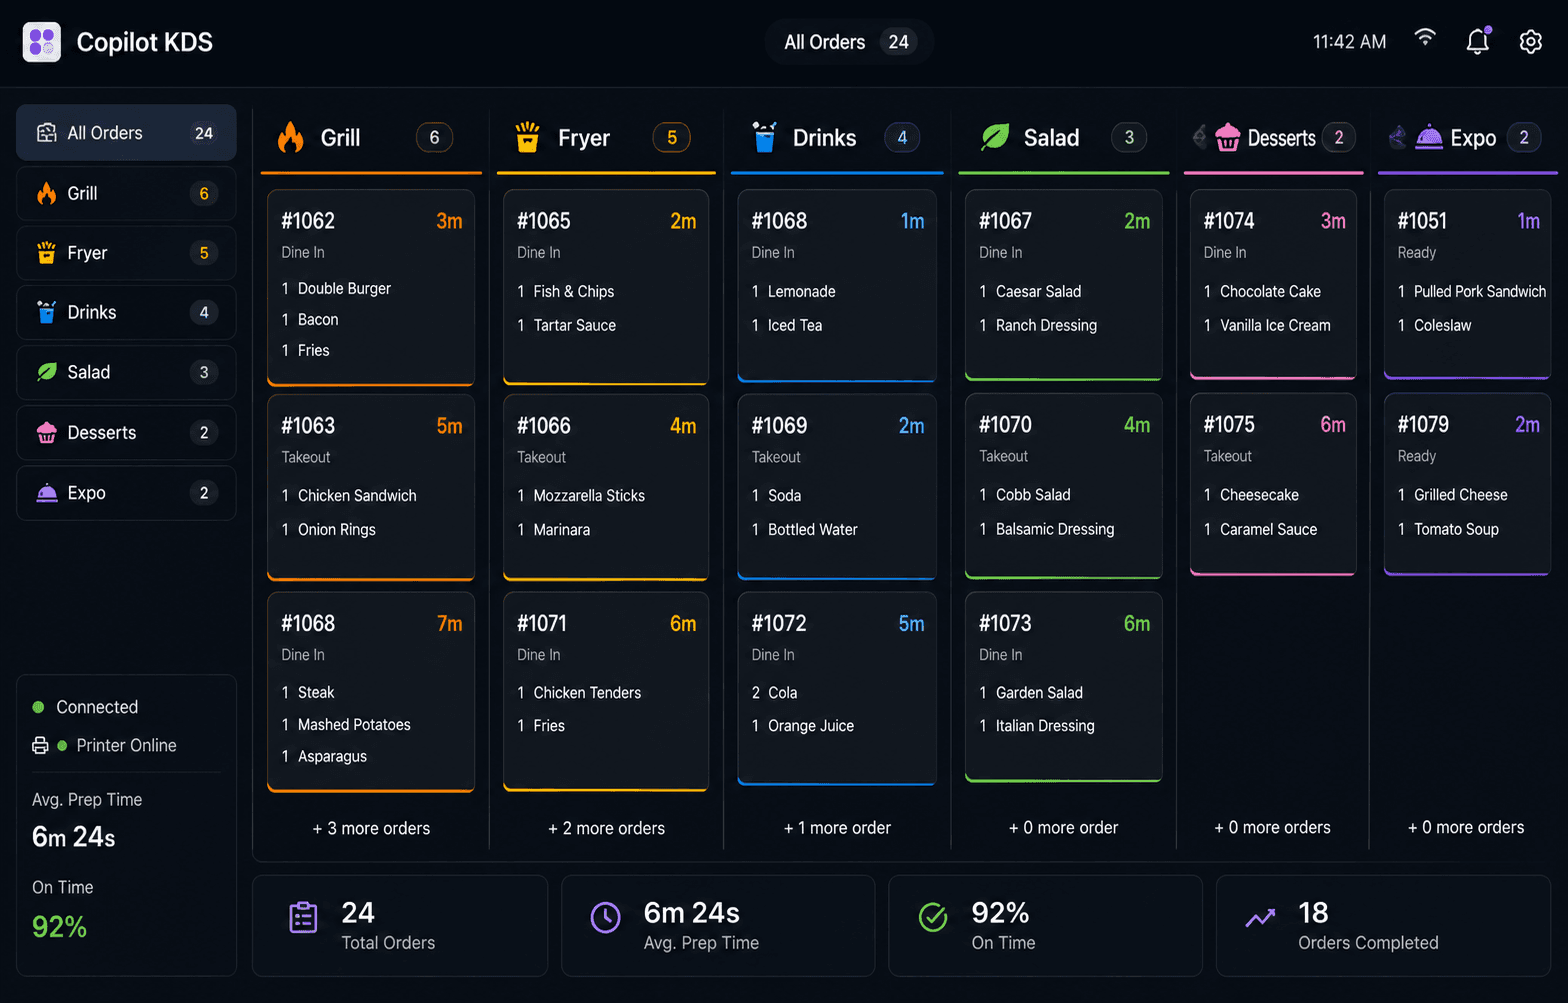The height and width of the screenshot is (1003, 1568).
Task: Open order #1067 Caesar Salad card
Action: pos(1063,285)
